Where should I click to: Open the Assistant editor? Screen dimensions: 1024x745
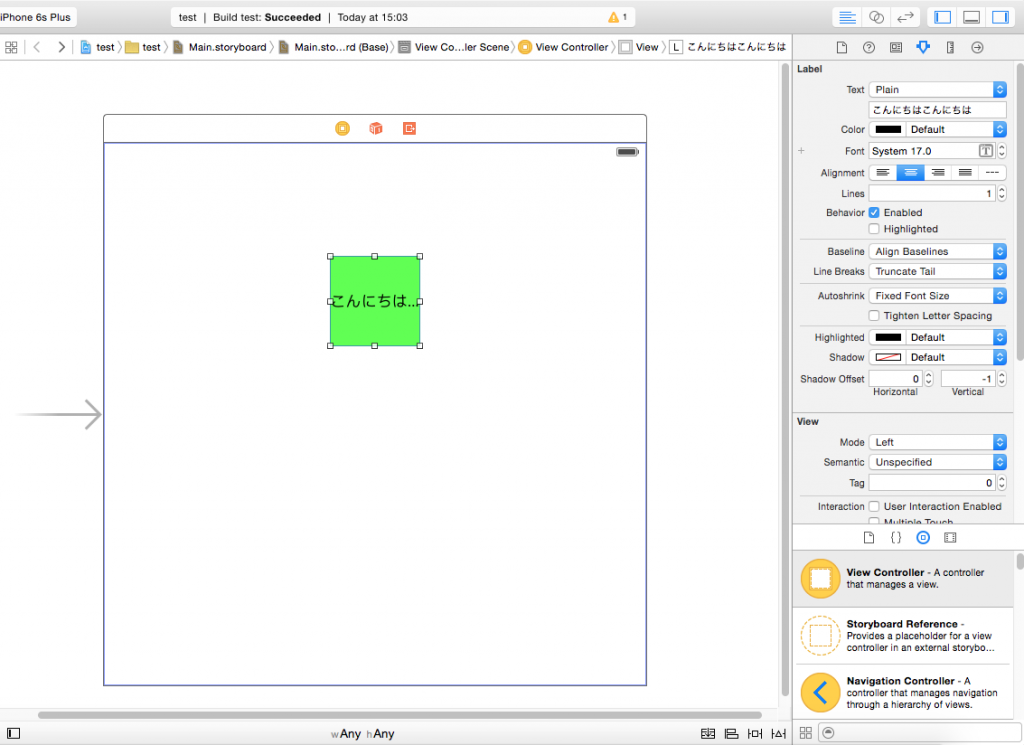pos(876,17)
